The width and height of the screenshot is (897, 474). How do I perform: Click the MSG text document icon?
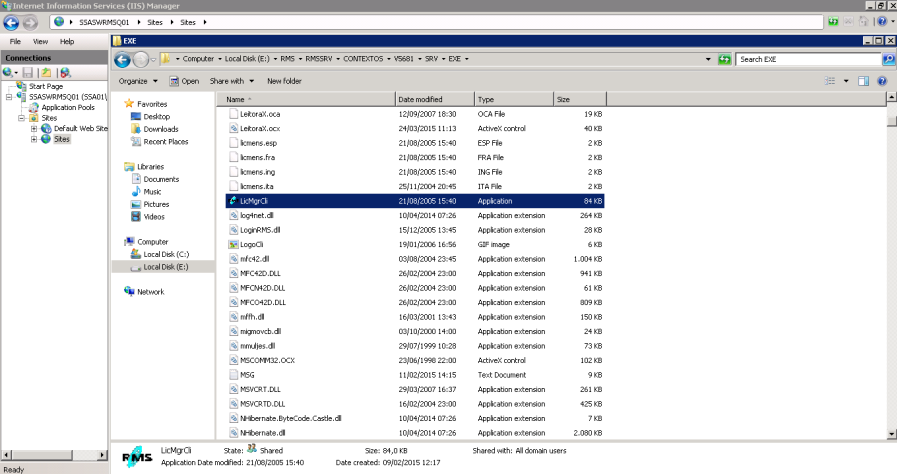[x=233, y=375]
